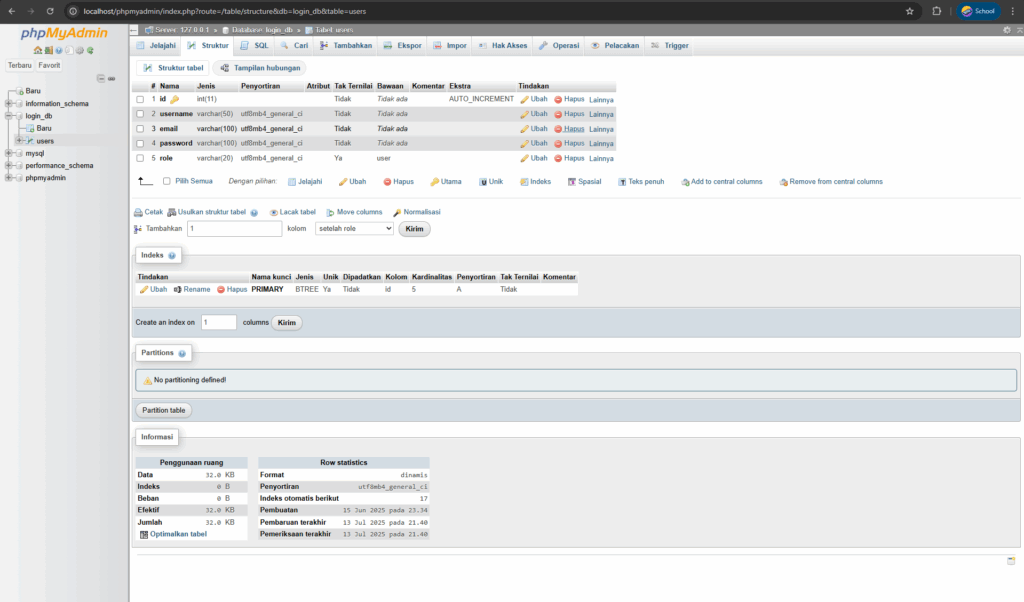Click the help icon beside Partitions heading
1024x602 pixels.
point(182,353)
